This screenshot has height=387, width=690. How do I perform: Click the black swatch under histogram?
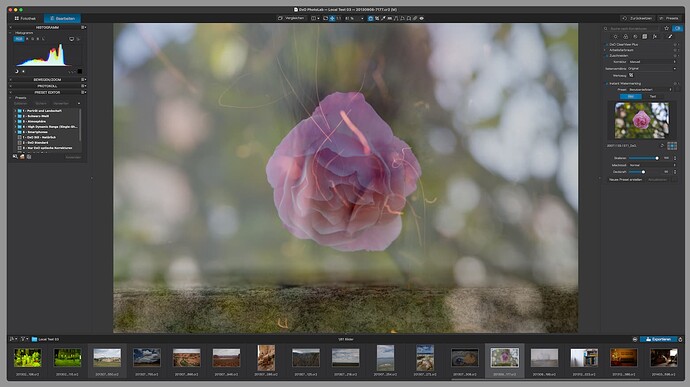[x=80, y=71]
